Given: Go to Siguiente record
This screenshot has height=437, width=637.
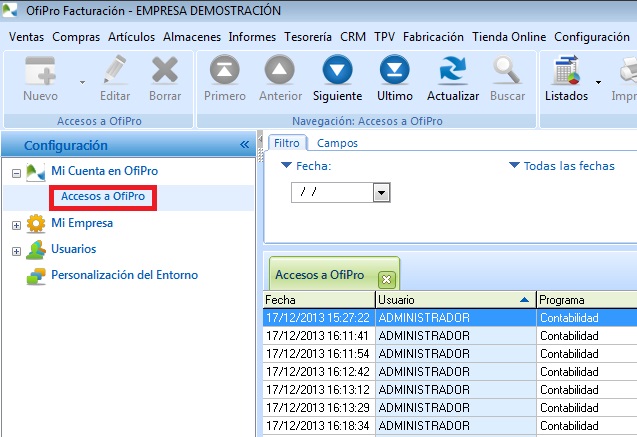Looking at the screenshot, I should (x=337, y=70).
